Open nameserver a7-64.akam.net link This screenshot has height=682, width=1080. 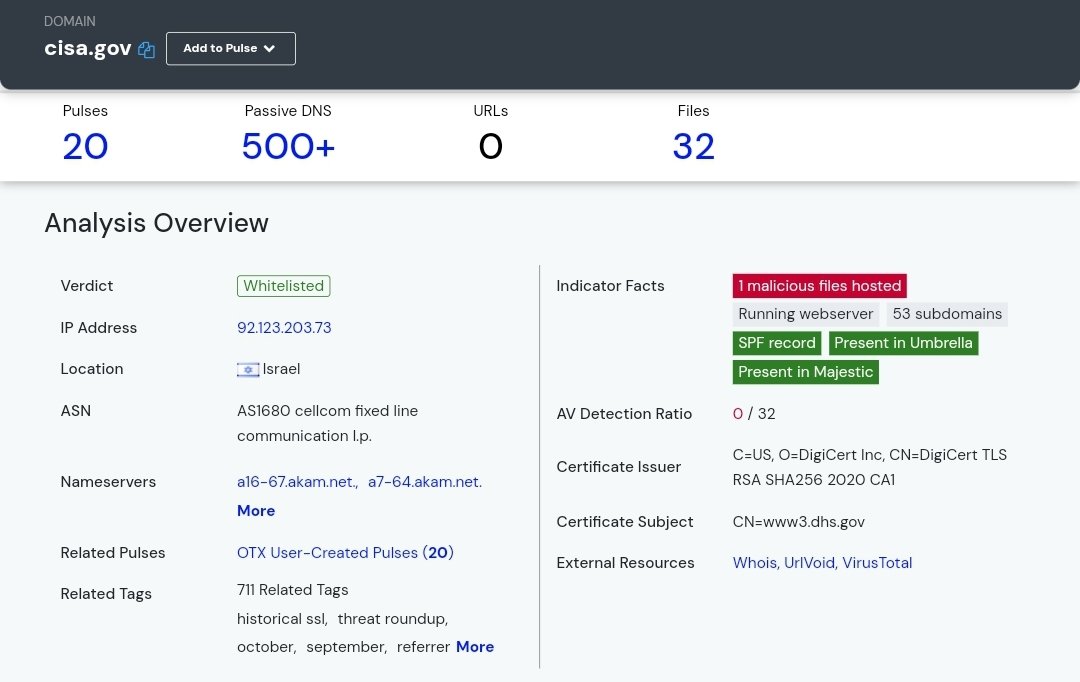(425, 482)
